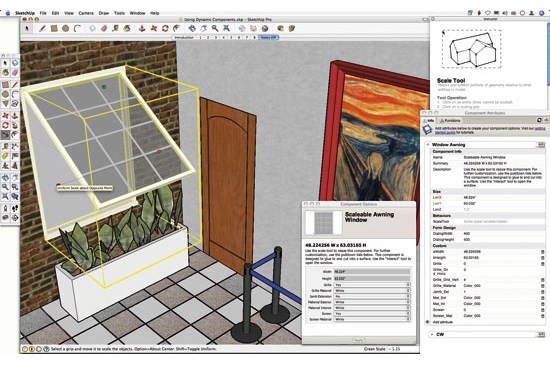This screenshot has width=550, height=367.
Task: Select the Circle tool in top toolbar
Action: point(65,28)
